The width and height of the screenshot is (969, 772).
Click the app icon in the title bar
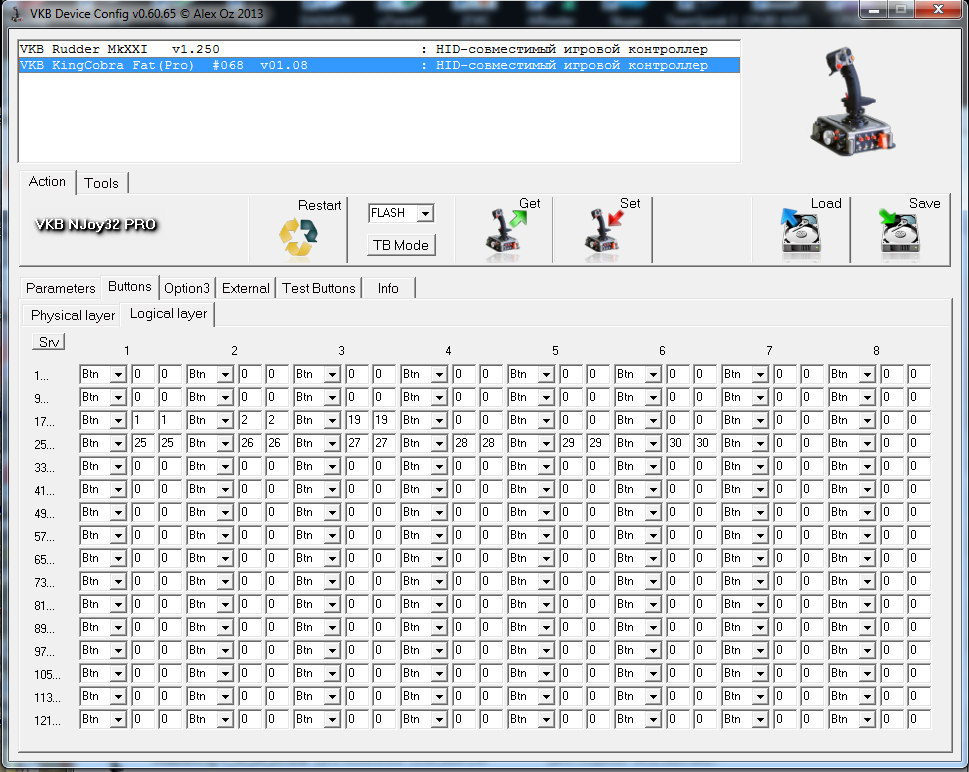tap(16, 14)
